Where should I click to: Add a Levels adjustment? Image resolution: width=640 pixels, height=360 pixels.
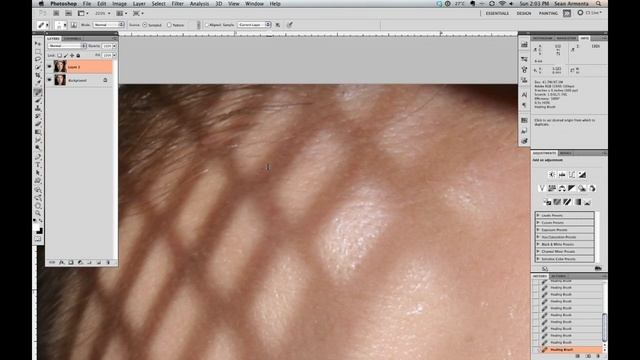point(562,175)
